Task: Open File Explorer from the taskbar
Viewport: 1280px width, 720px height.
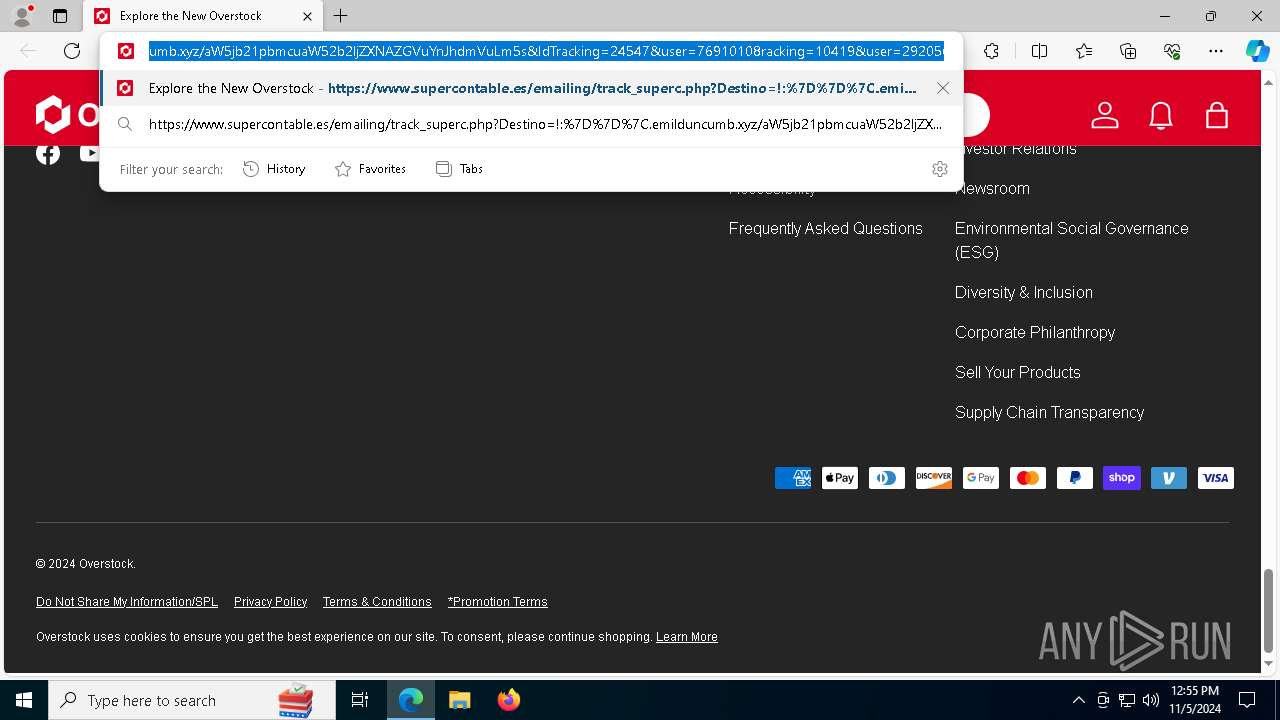Action: click(x=459, y=700)
